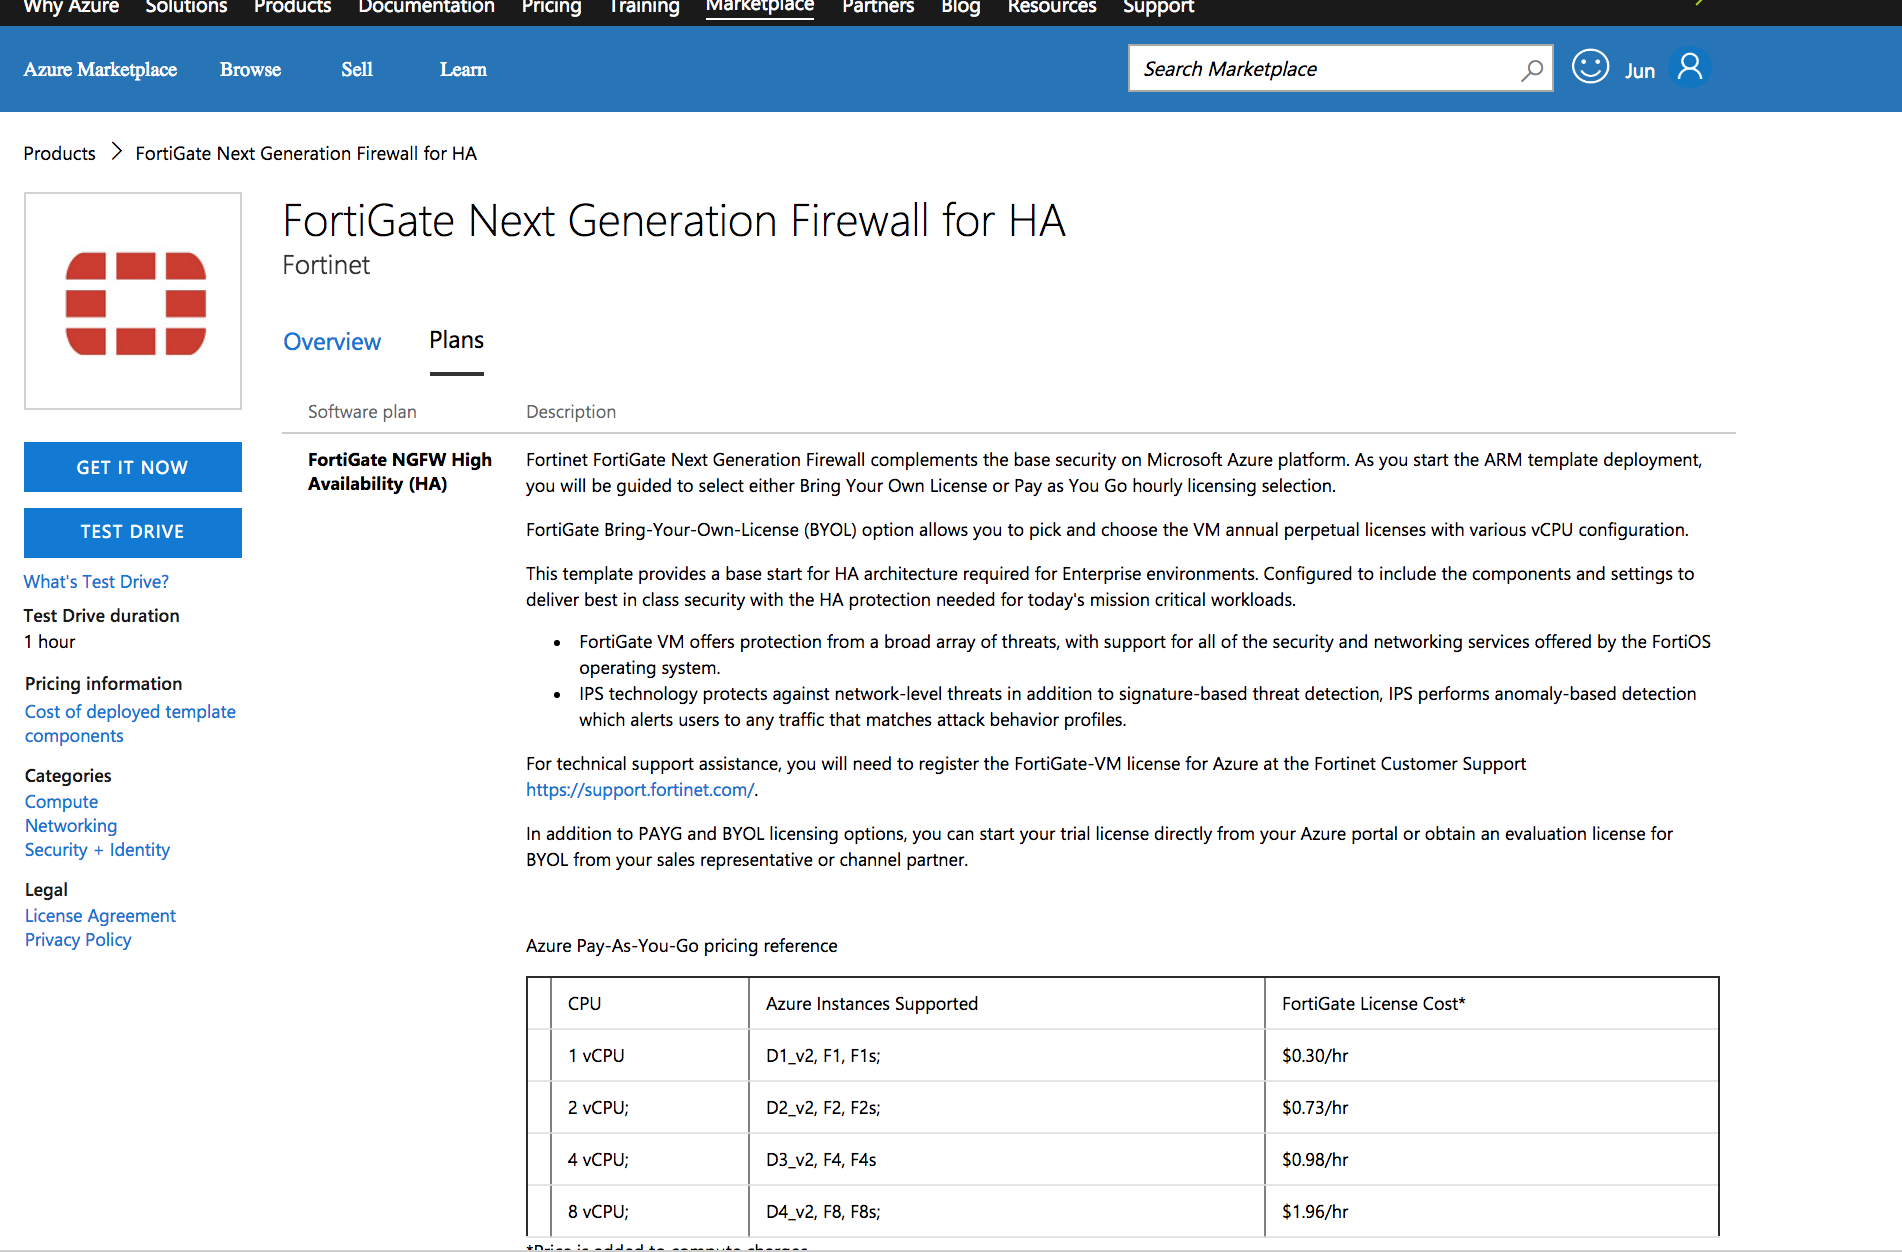The width and height of the screenshot is (1902, 1252).
Task: Click the TEST DRIVE button
Action: pos(133,532)
